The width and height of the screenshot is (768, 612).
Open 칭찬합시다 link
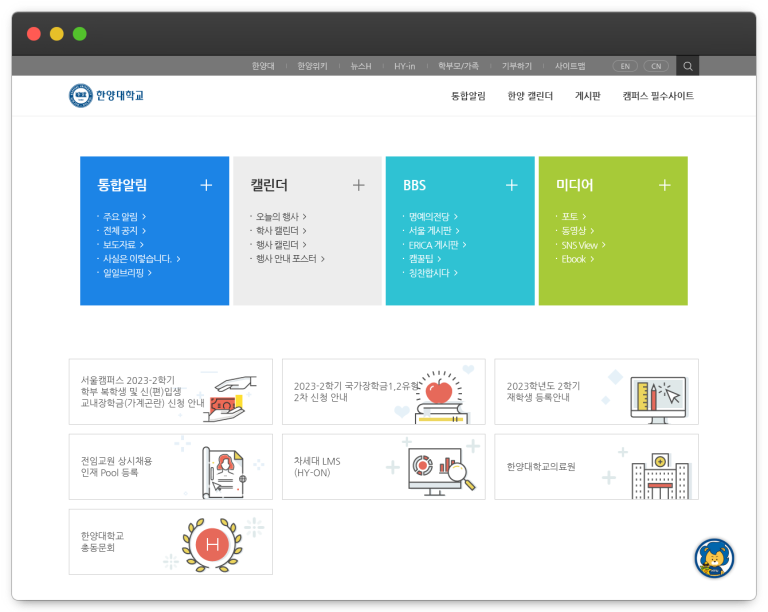(433, 273)
